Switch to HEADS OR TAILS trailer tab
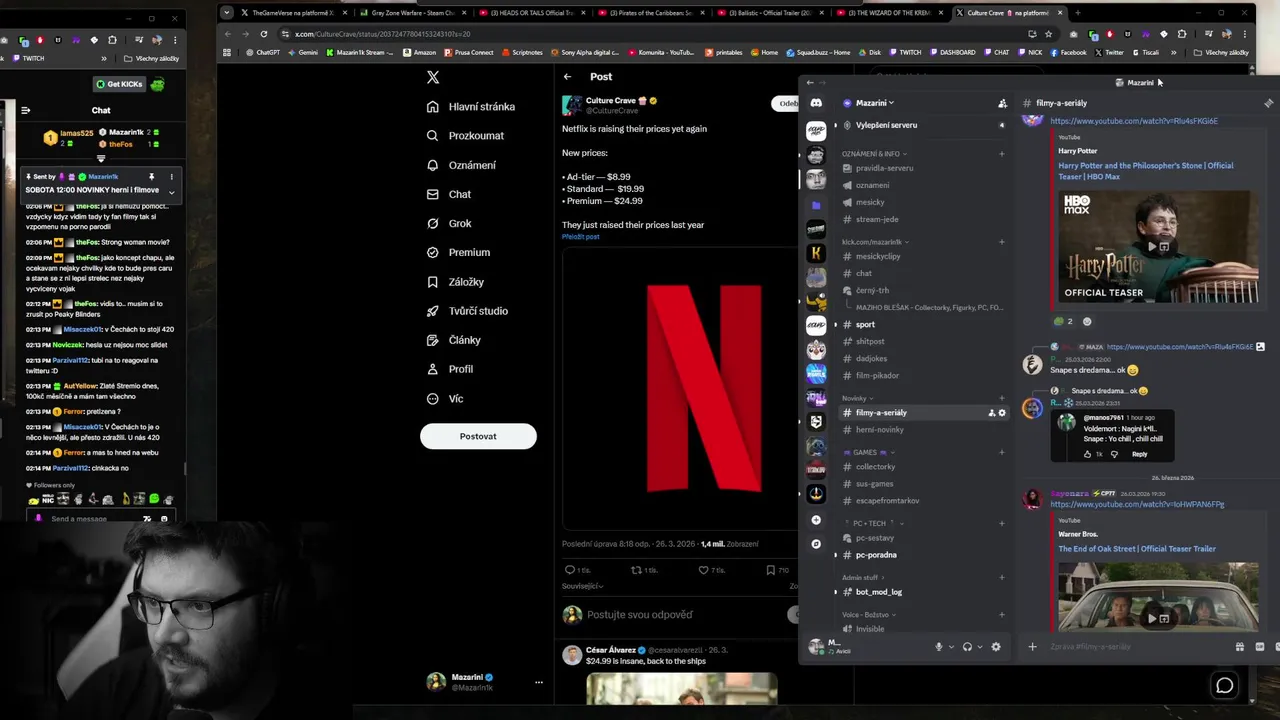 531,13
